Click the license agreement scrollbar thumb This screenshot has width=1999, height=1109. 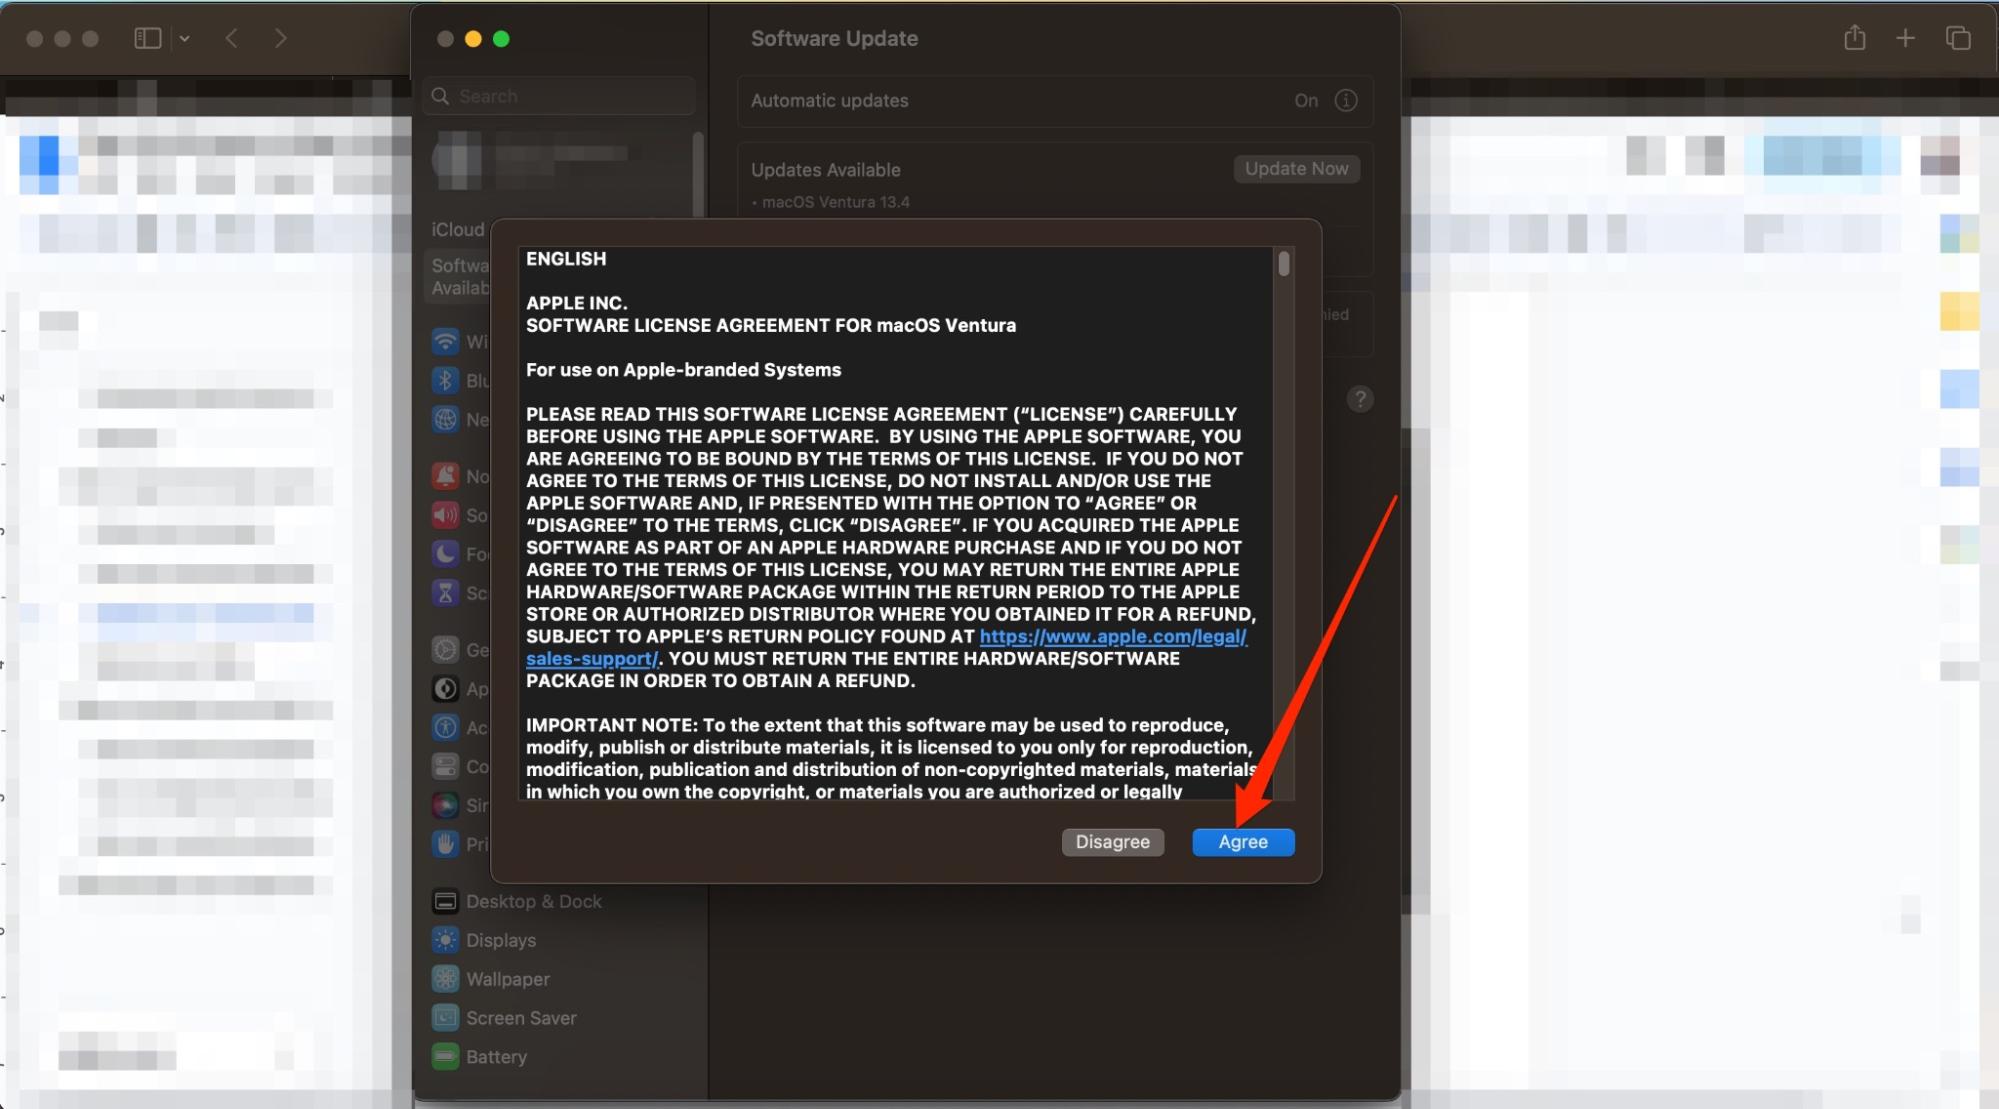(1284, 264)
